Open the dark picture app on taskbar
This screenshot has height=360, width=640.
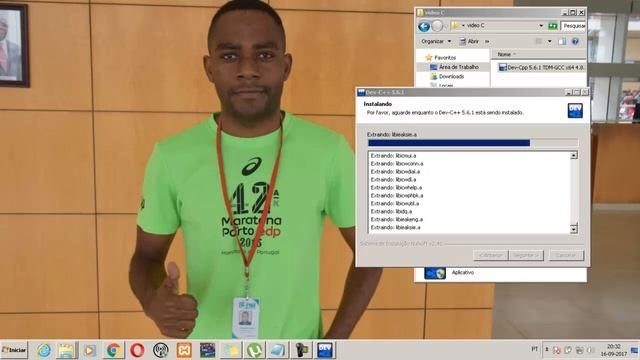click(207, 350)
